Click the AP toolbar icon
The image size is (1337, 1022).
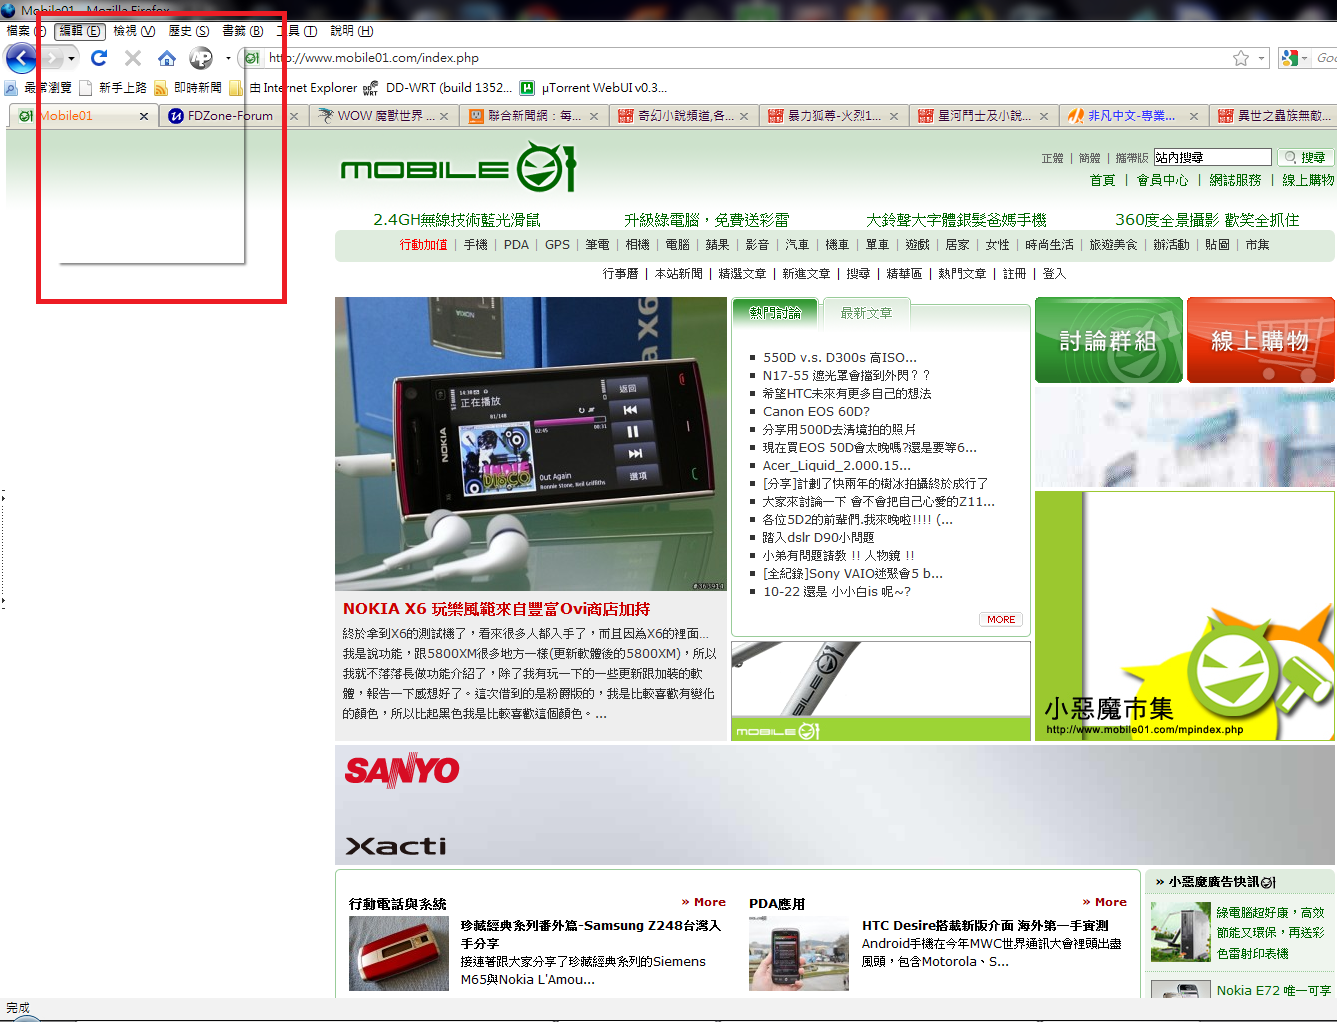(201, 58)
